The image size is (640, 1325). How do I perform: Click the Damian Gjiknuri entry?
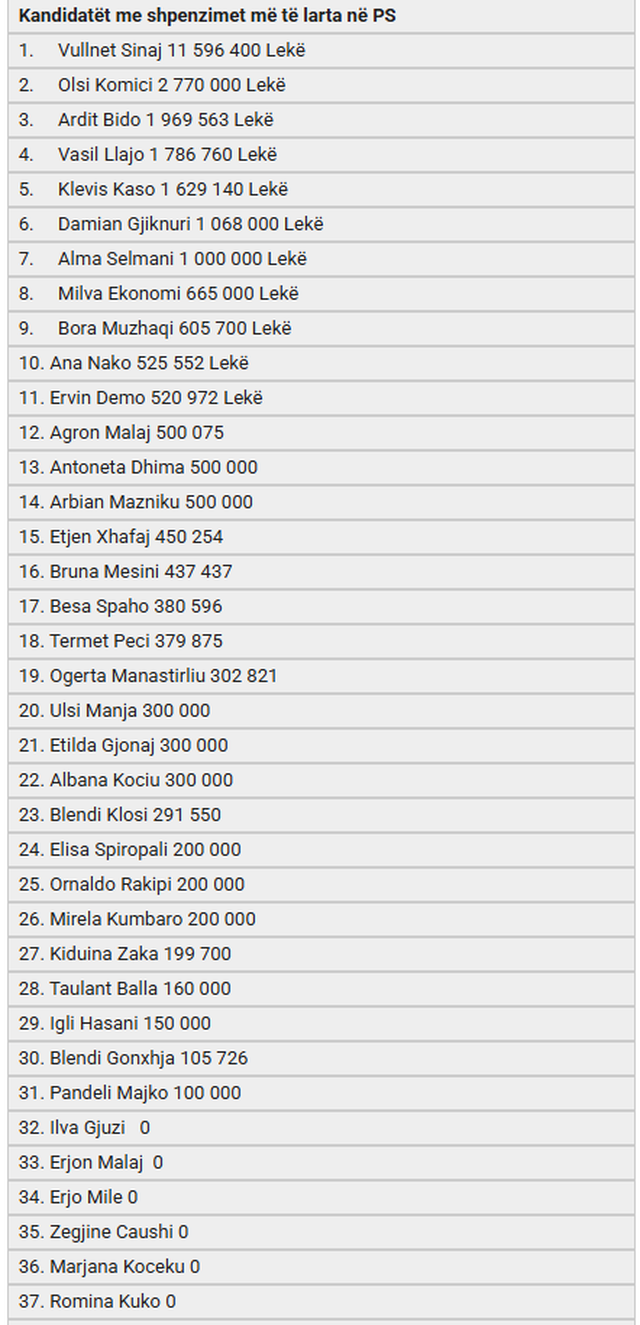pos(320,224)
